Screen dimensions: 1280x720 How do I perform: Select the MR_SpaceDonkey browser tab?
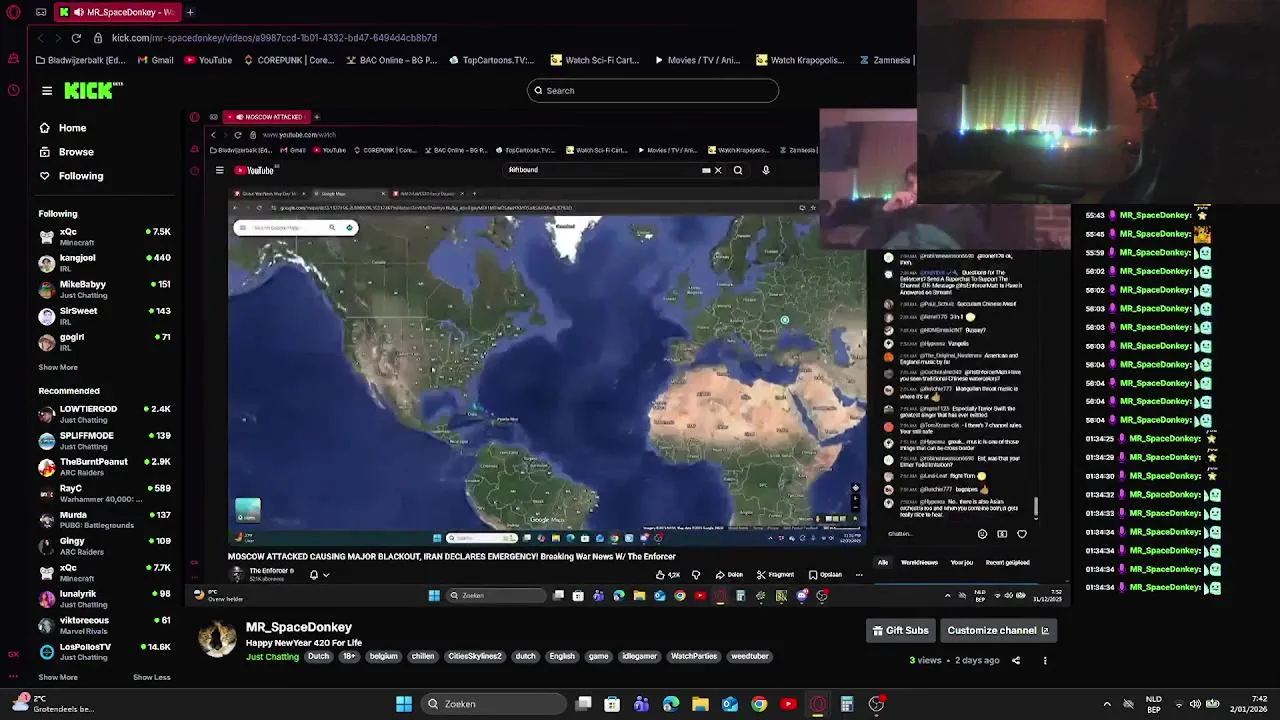[x=116, y=12]
